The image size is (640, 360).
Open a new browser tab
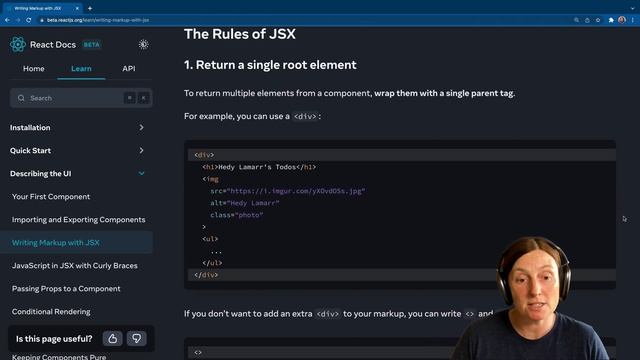(x=90, y=8)
